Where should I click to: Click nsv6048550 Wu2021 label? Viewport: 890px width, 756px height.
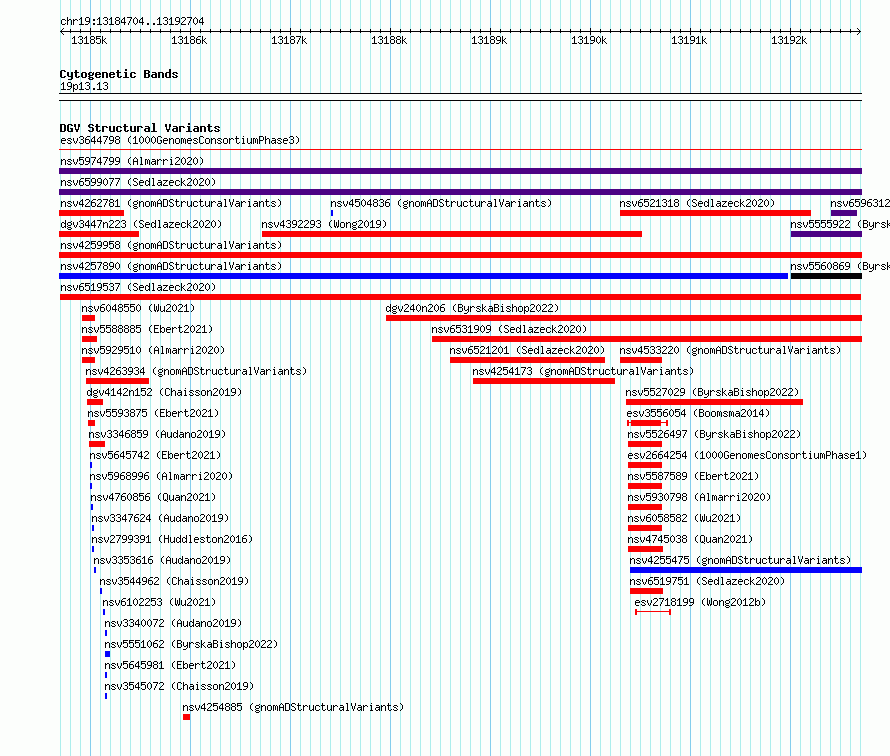point(138,308)
